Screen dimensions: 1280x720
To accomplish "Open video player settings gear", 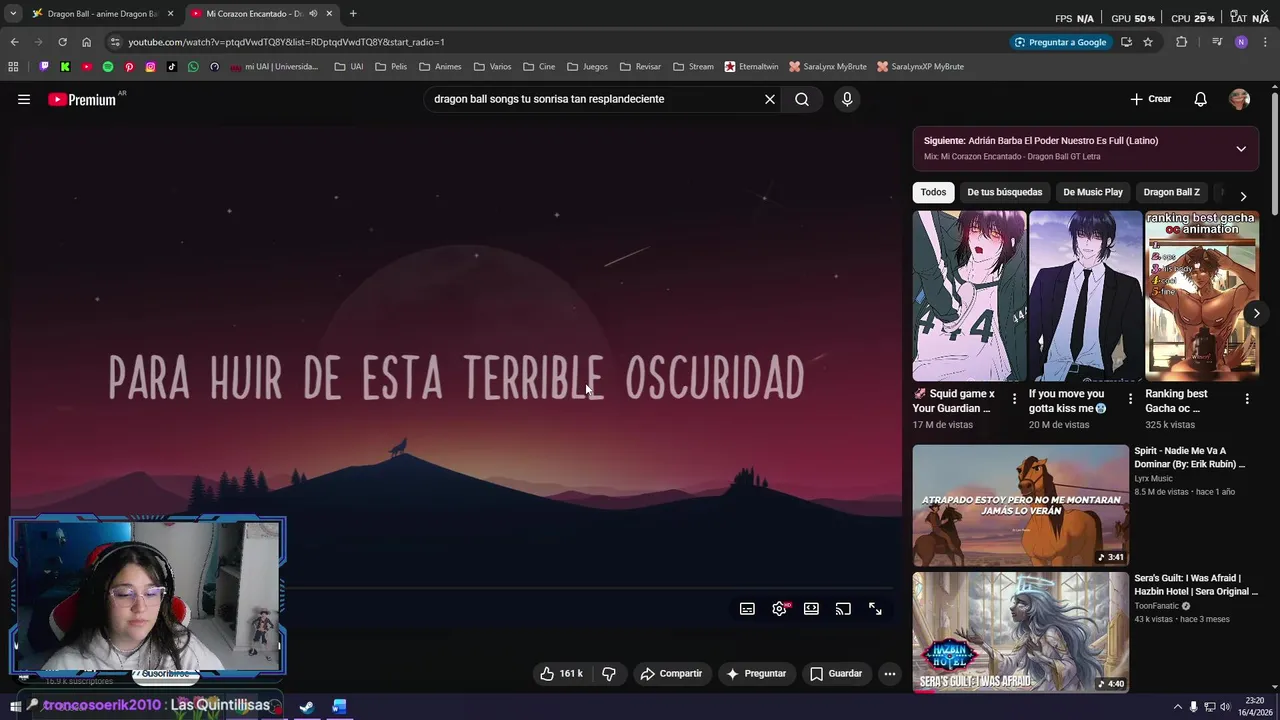I will pos(779,609).
